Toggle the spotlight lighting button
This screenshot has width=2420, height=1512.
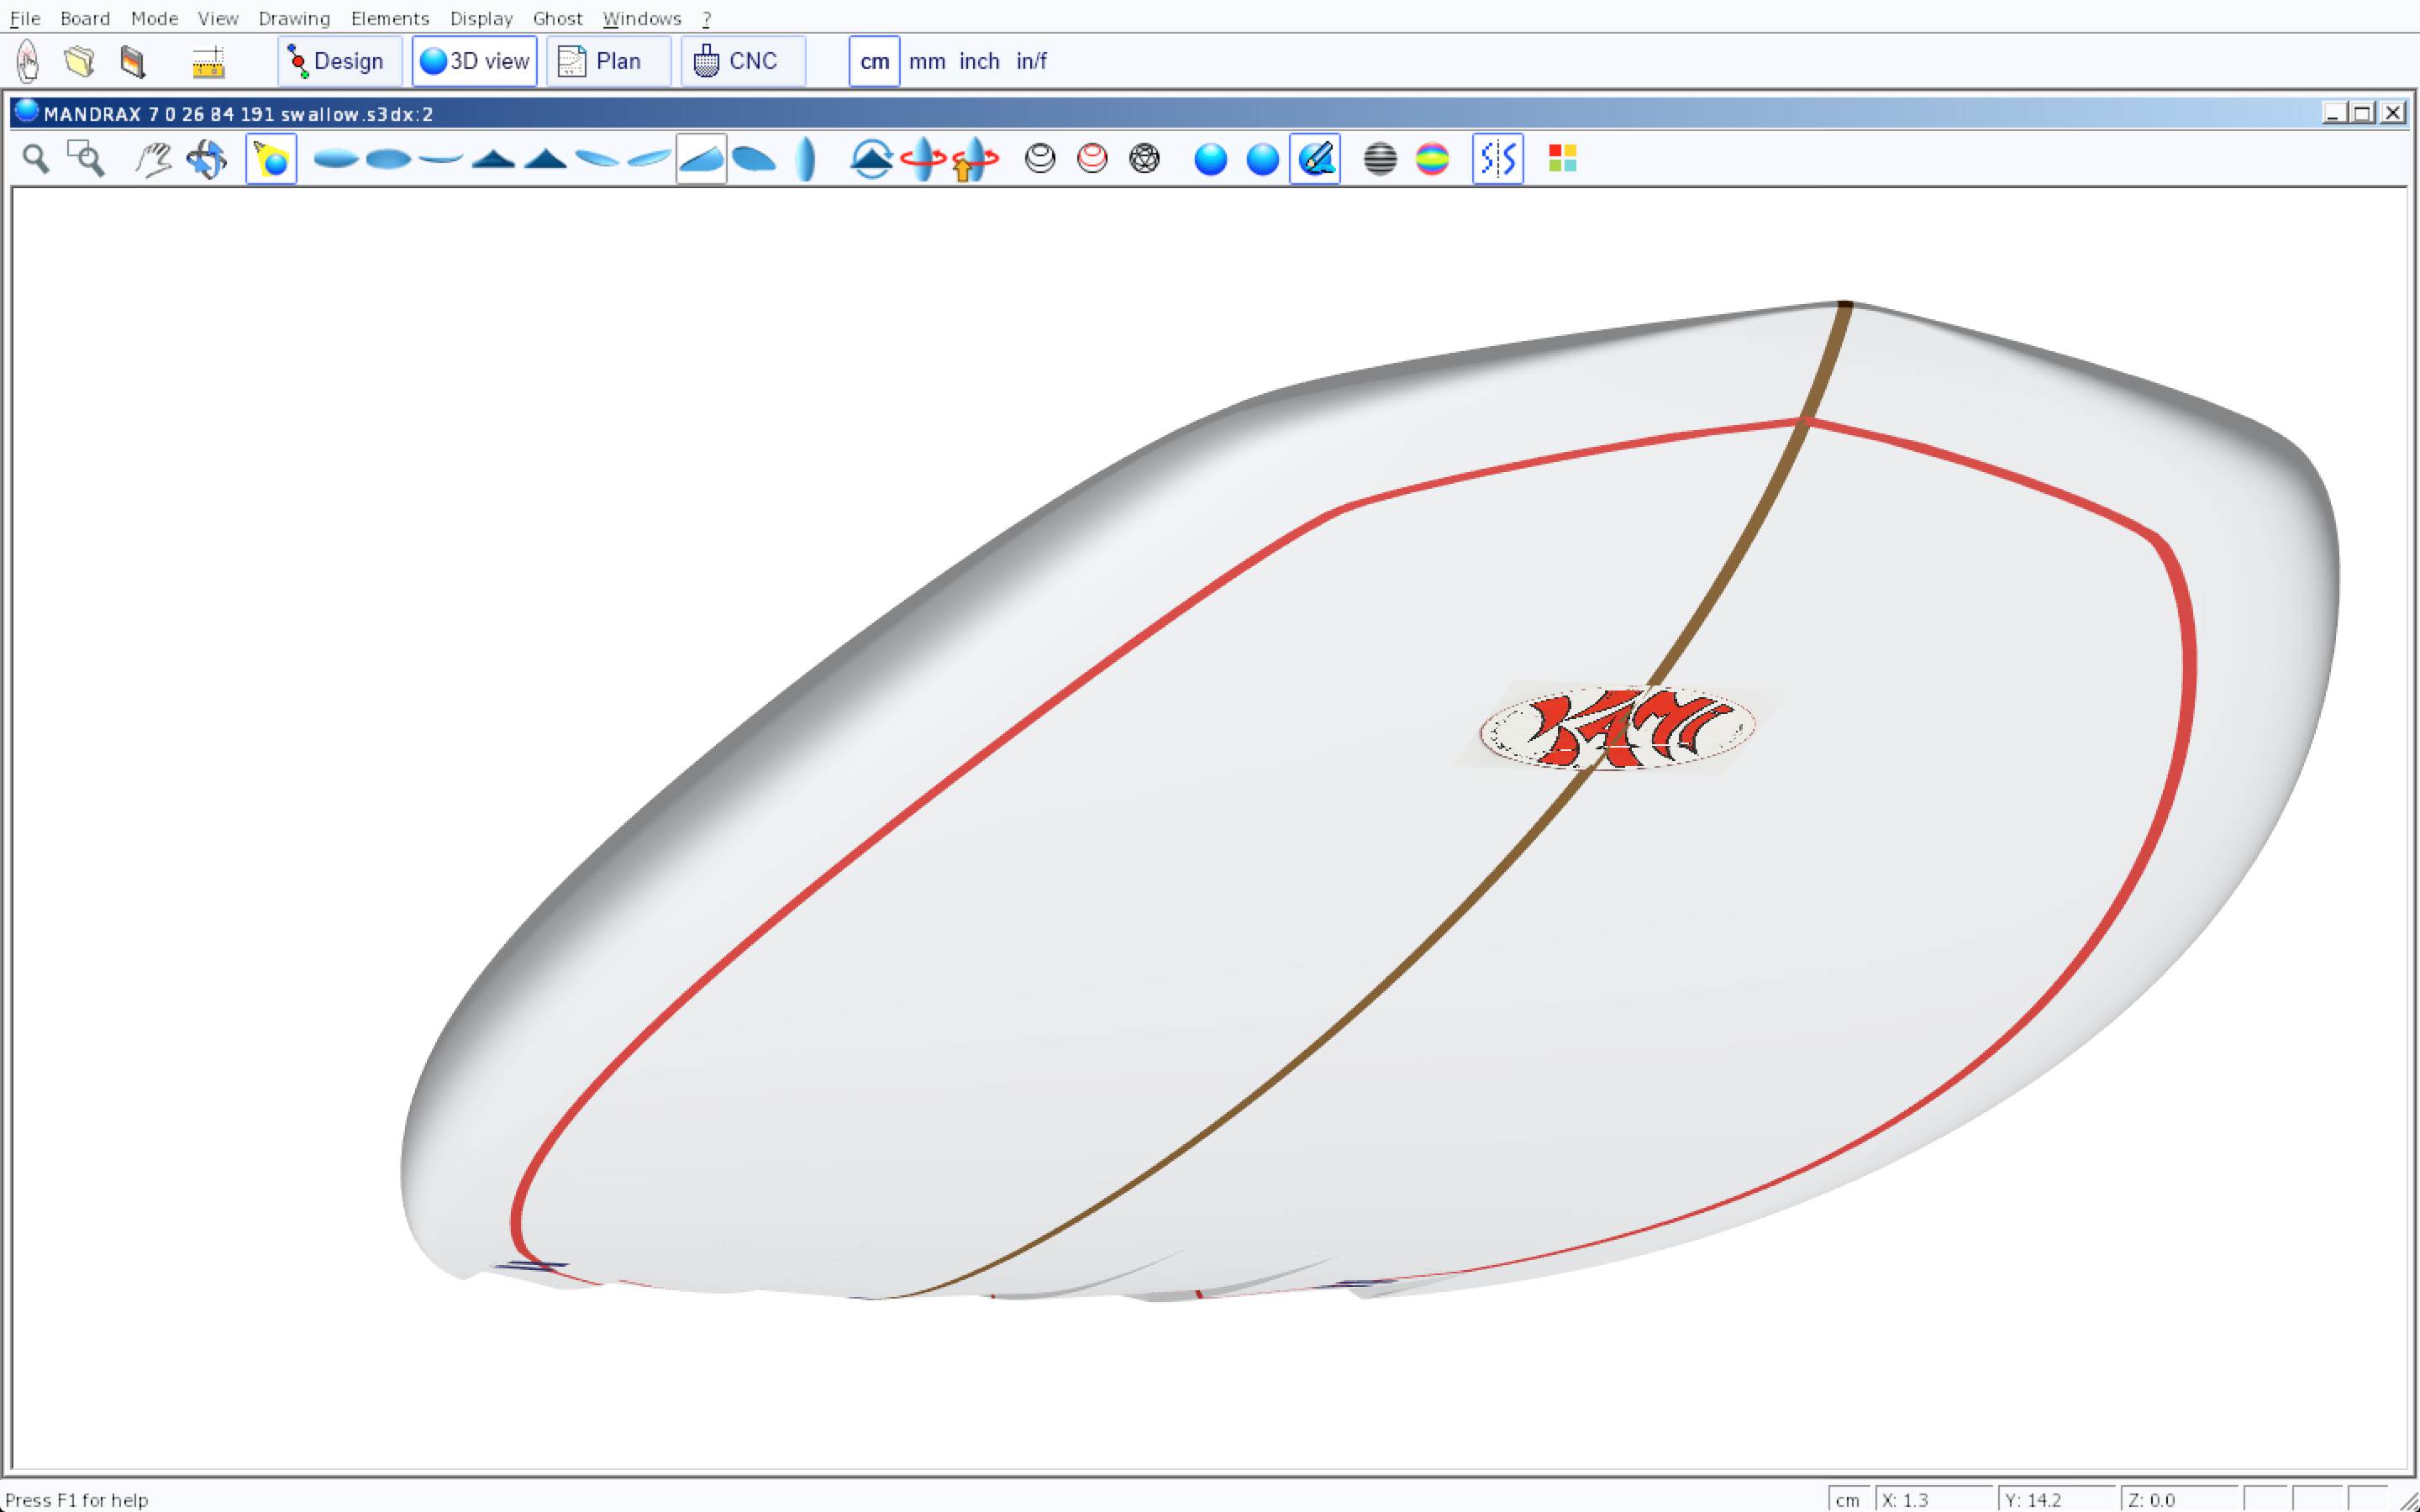(x=271, y=159)
